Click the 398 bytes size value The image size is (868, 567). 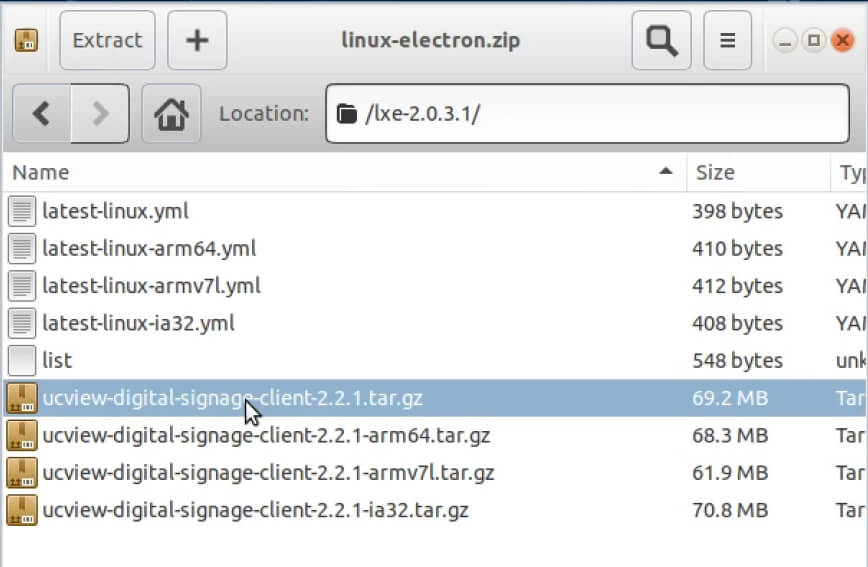(x=737, y=212)
